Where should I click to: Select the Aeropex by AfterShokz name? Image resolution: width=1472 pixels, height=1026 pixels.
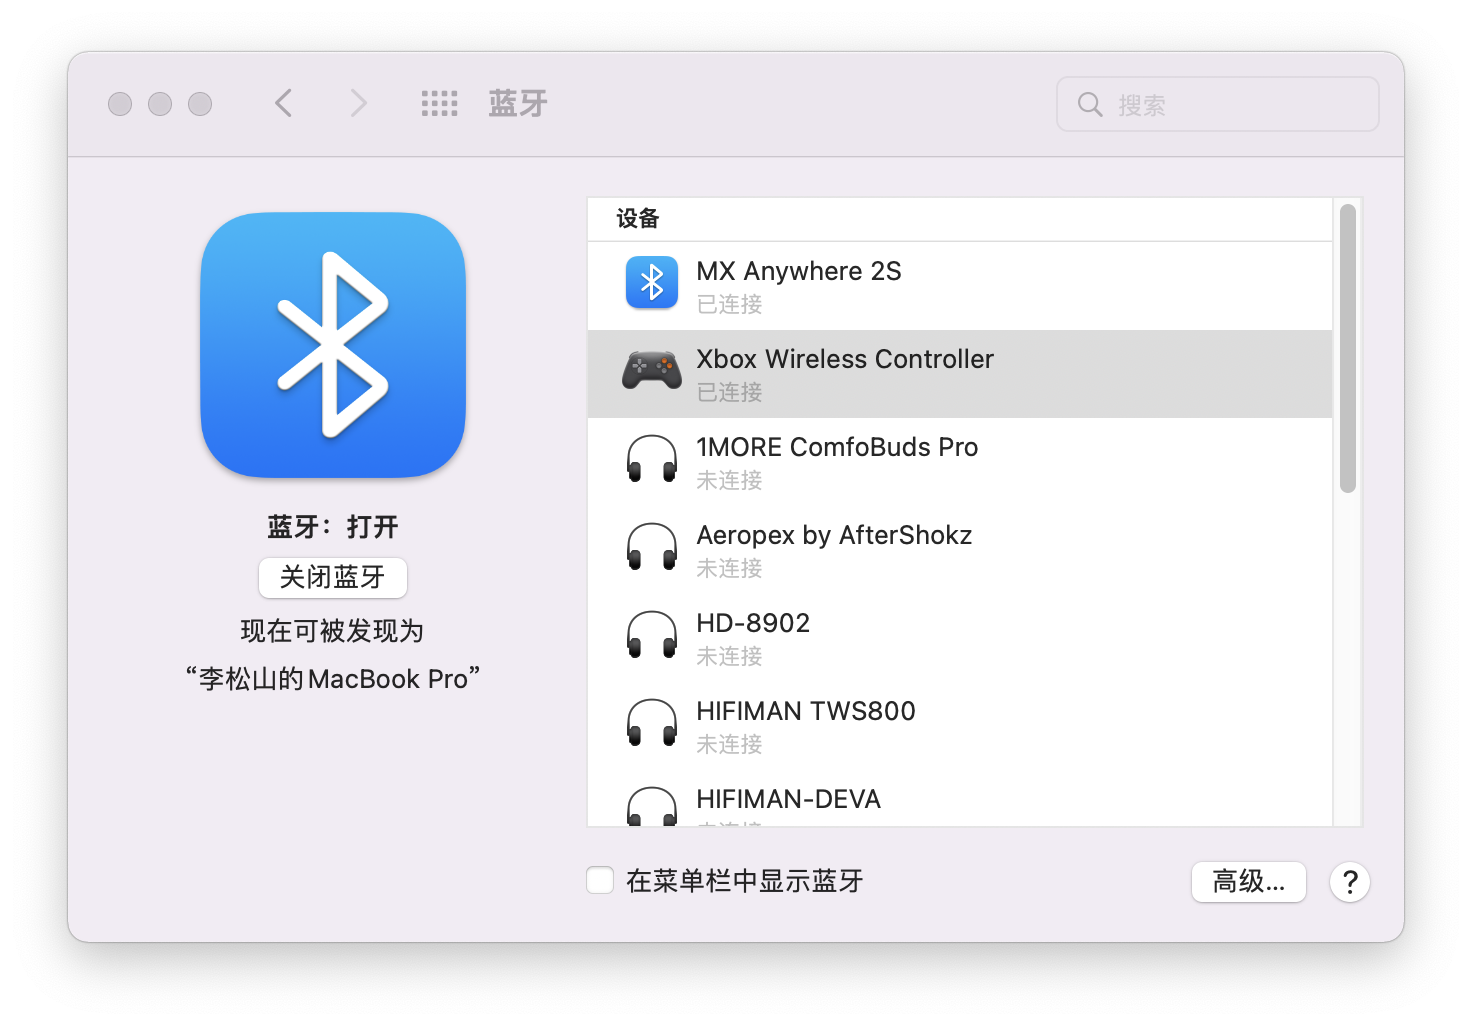[x=834, y=535]
